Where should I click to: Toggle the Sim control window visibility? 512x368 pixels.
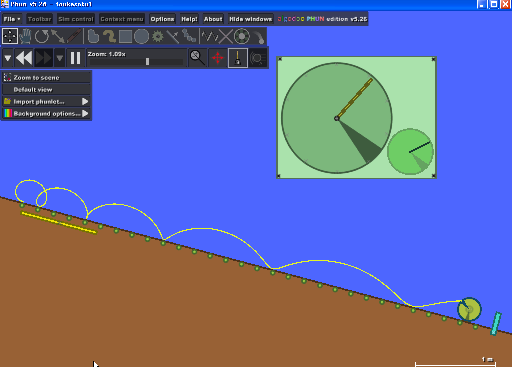[x=76, y=19]
